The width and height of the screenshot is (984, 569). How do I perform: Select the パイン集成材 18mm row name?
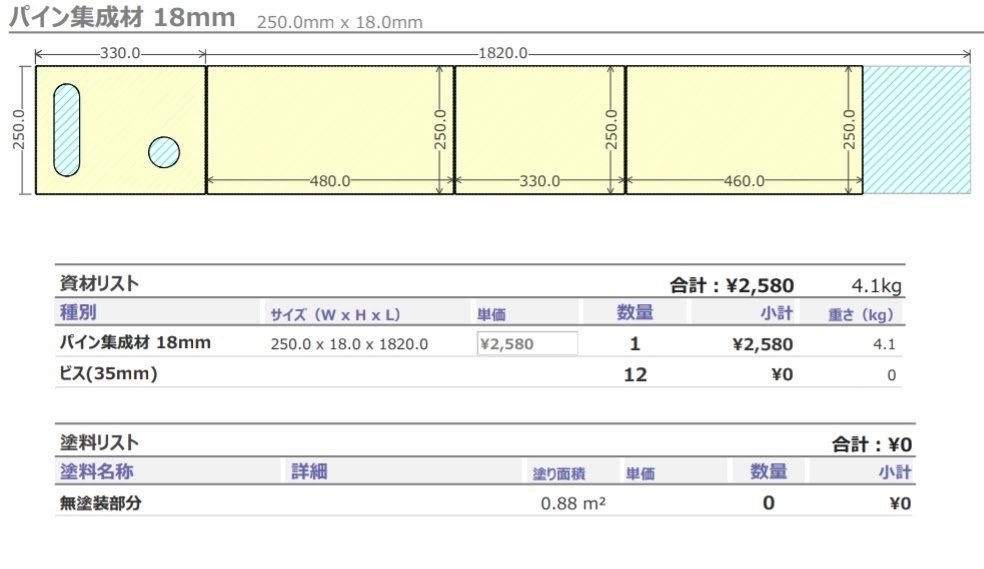(x=135, y=343)
